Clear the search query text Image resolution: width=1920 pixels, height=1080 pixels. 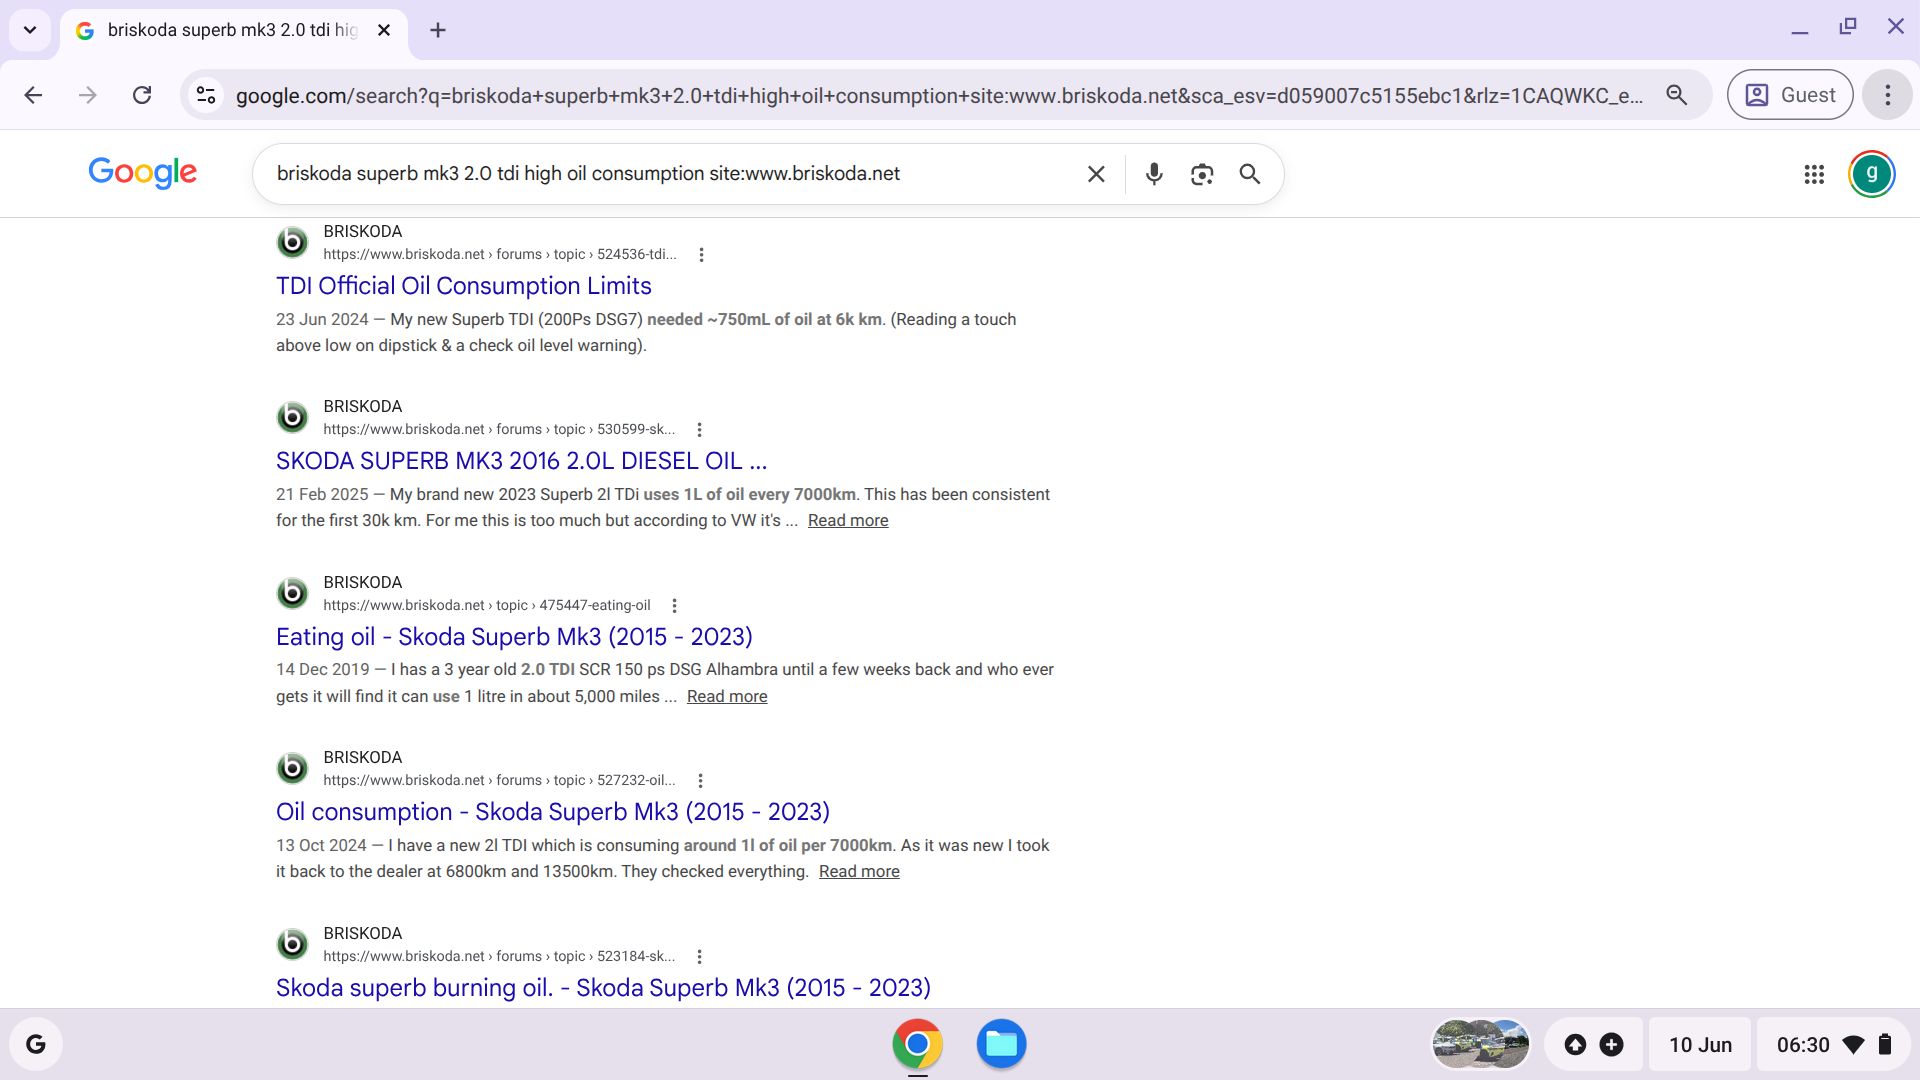[x=1096, y=174]
